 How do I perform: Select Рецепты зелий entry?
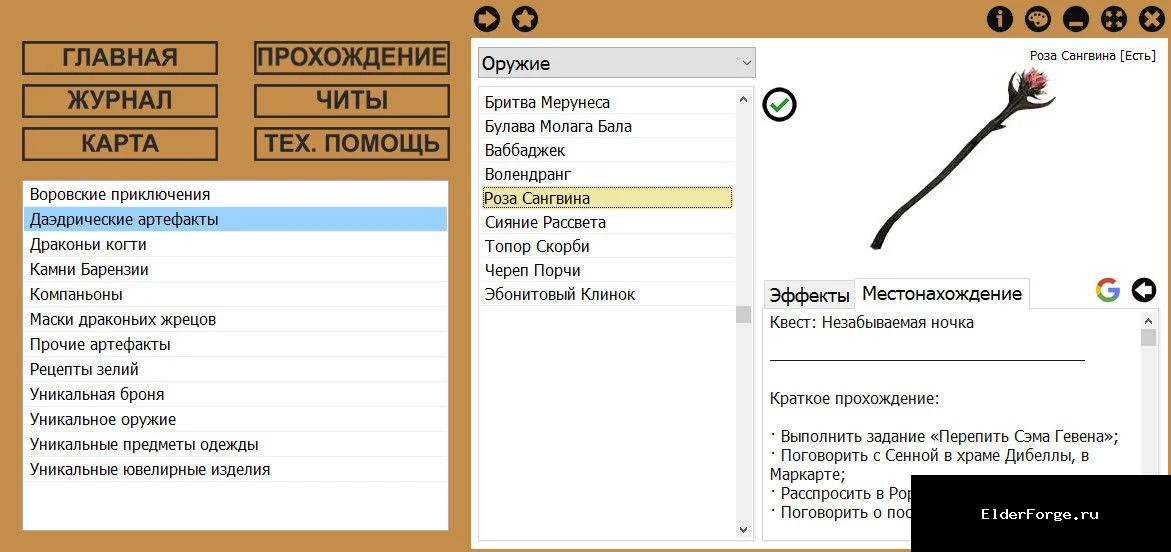point(235,370)
